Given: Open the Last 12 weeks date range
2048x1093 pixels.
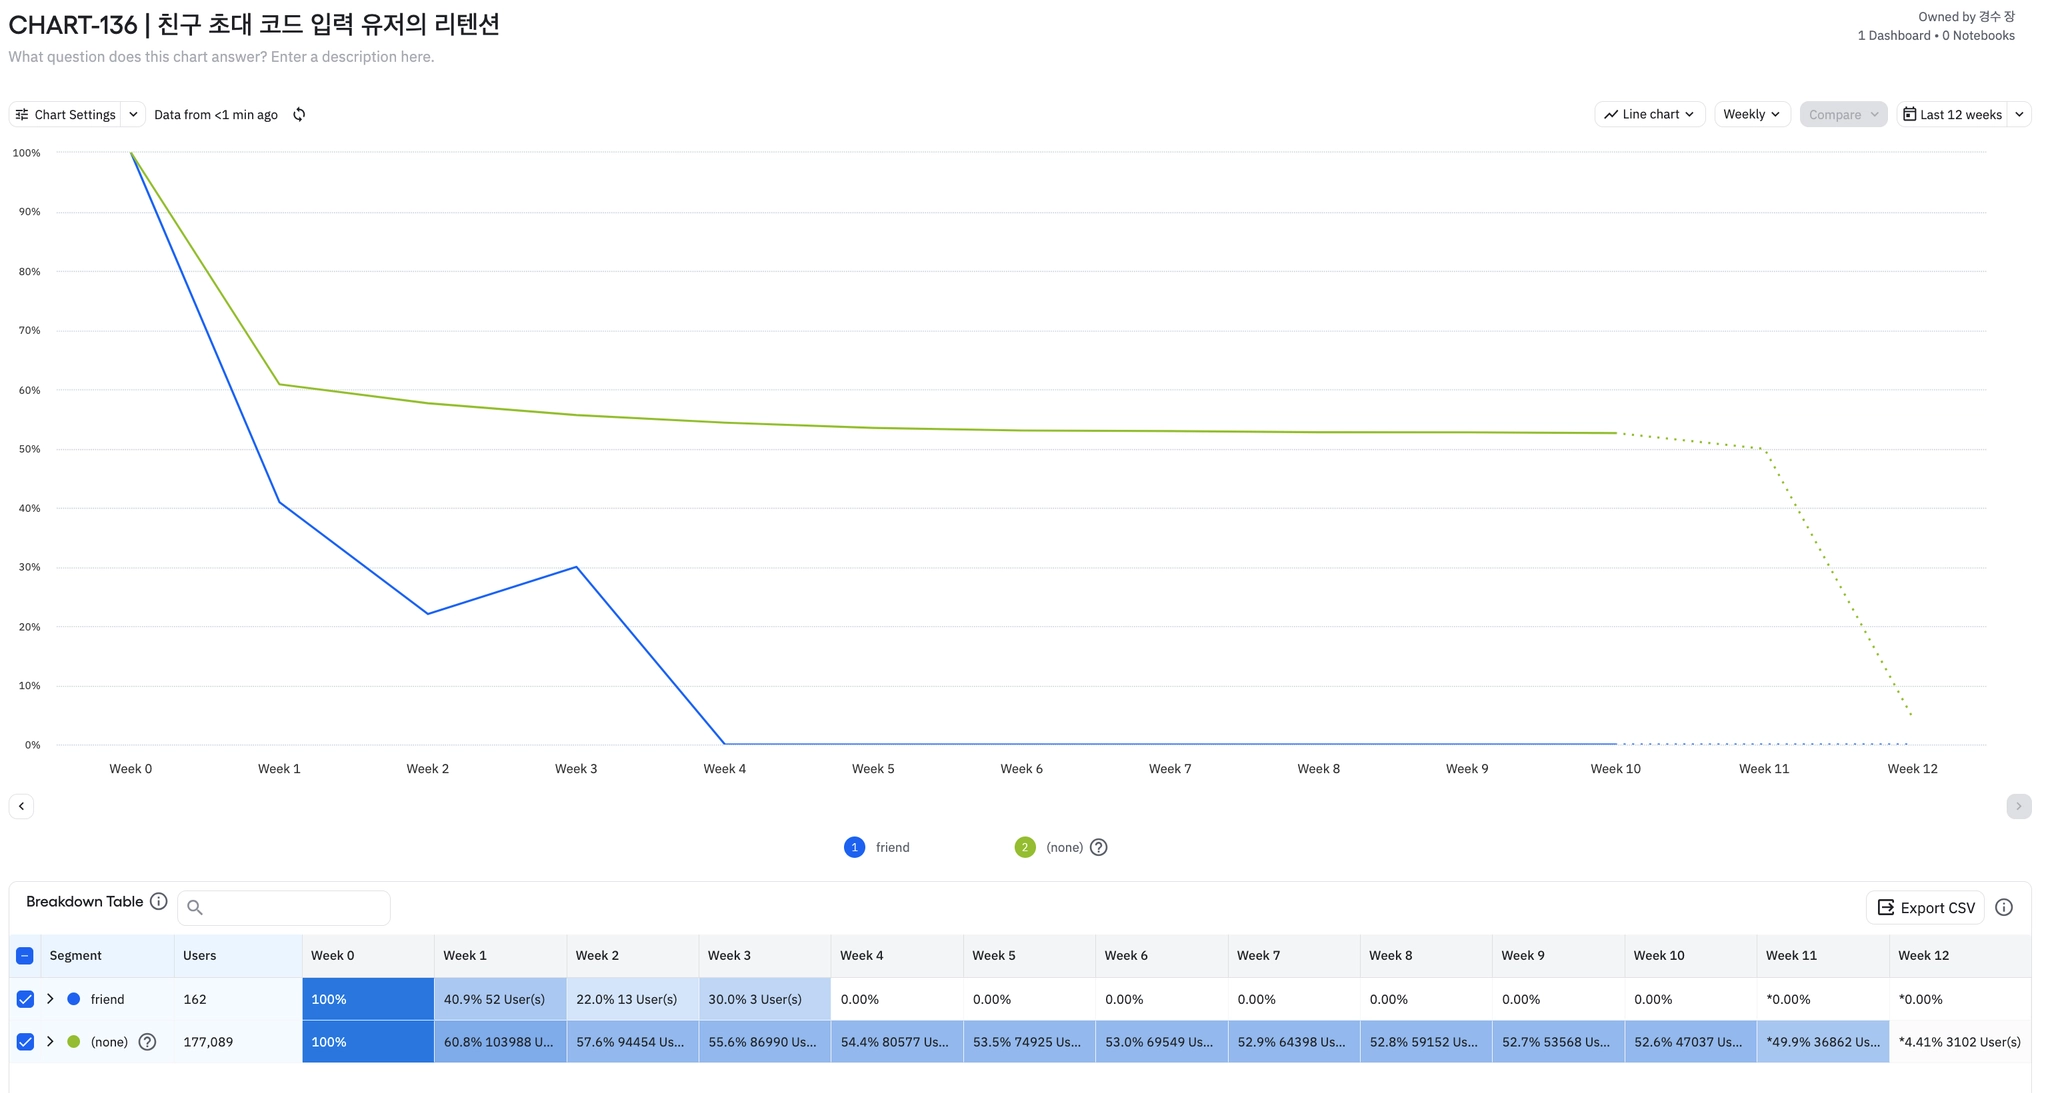Looking at the screenshot, I should 1953,115.
